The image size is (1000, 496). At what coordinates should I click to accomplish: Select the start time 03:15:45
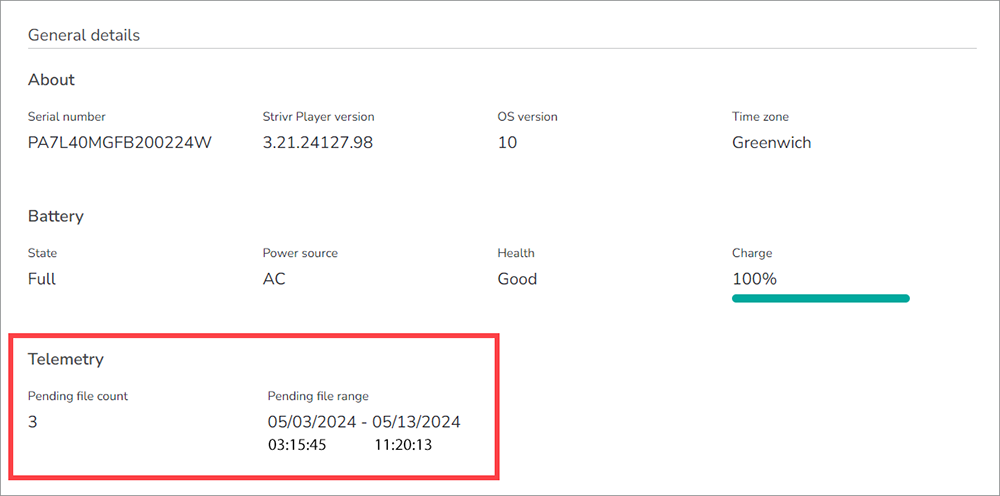[297, 445]
